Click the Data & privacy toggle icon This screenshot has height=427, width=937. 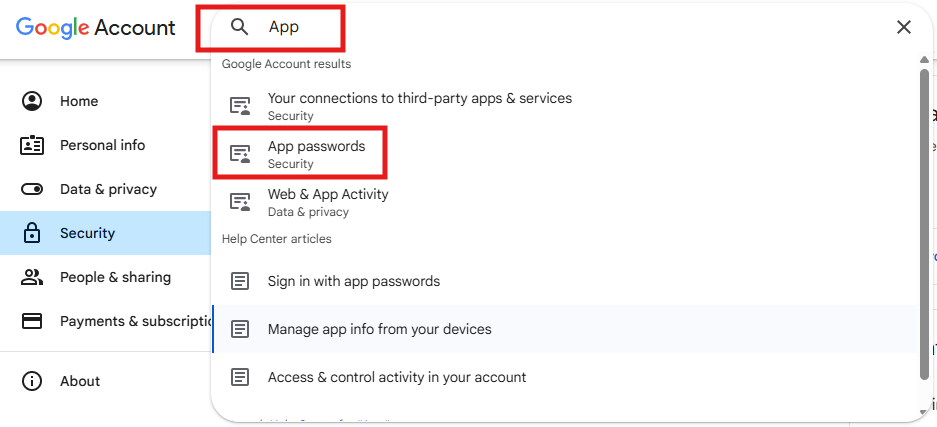pos(32,189)
